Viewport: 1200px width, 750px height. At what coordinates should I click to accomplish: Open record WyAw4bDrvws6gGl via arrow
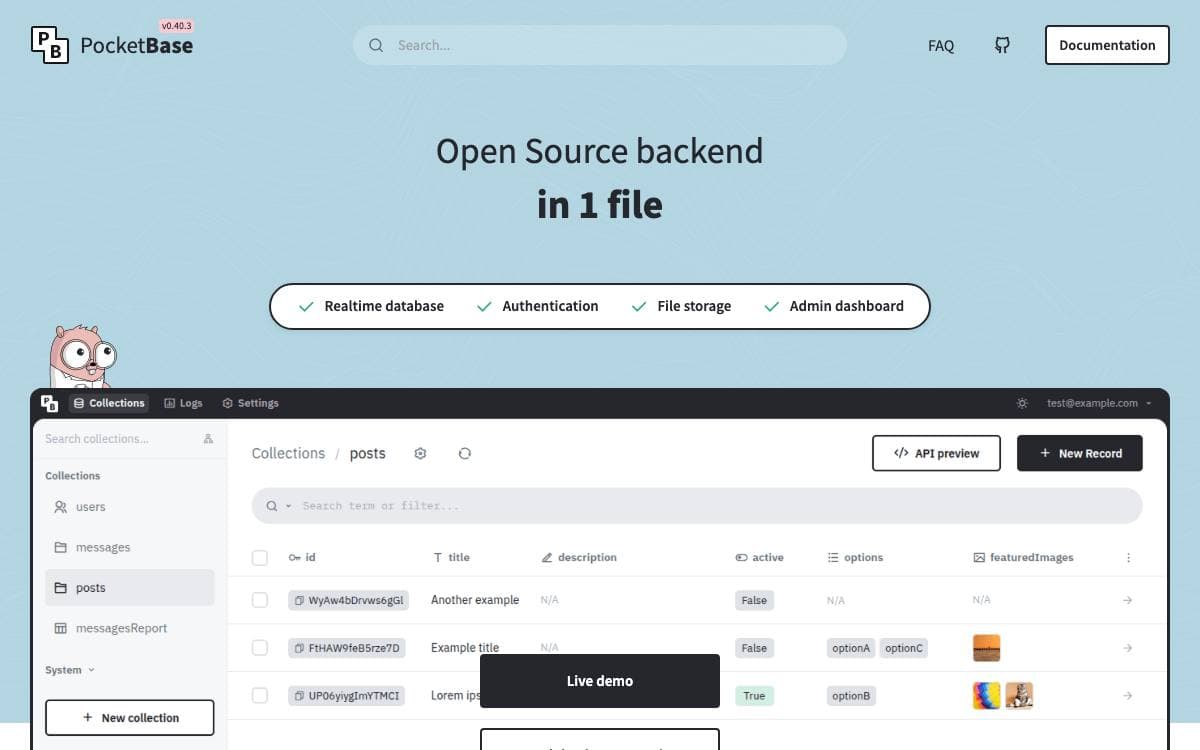[x=1127, y=600]
